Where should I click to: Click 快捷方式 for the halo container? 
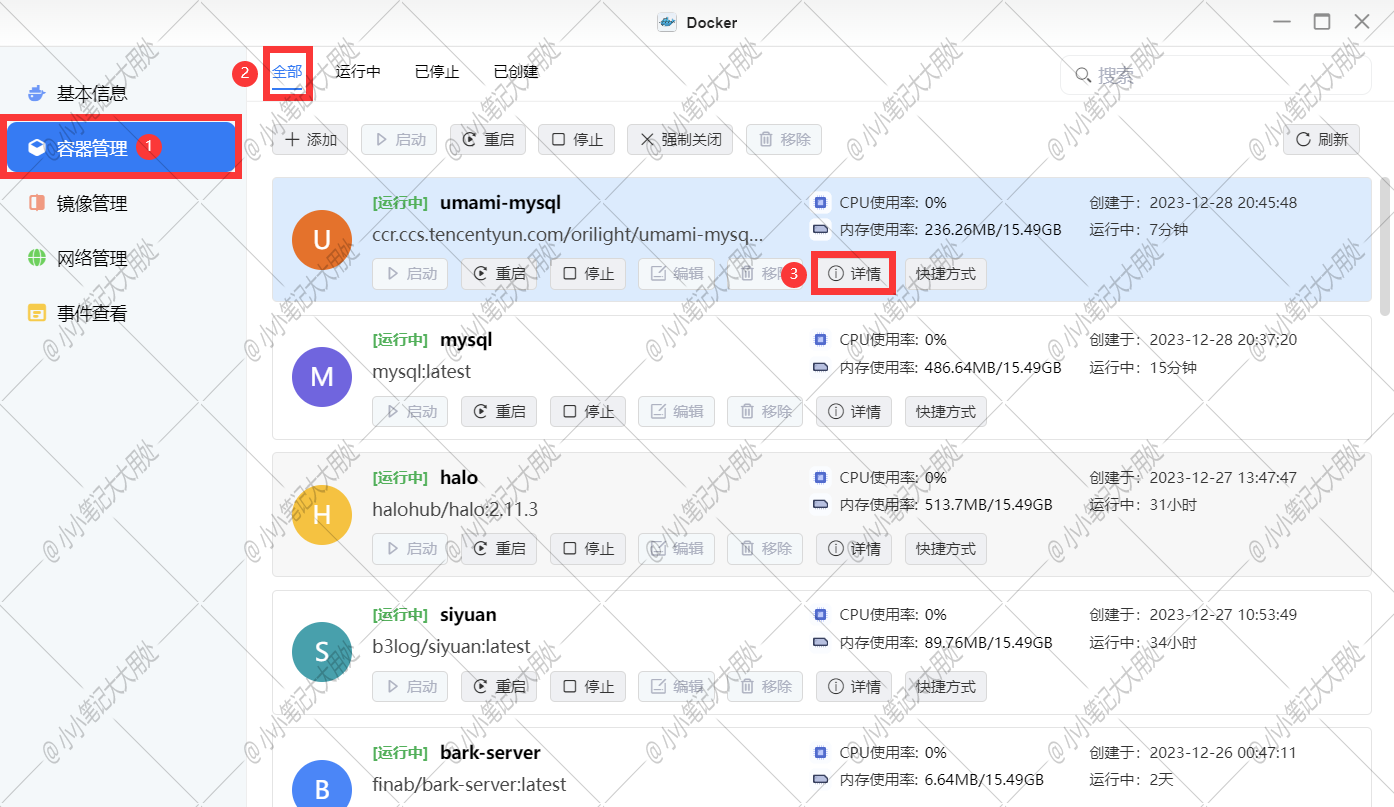click(946, 548)
